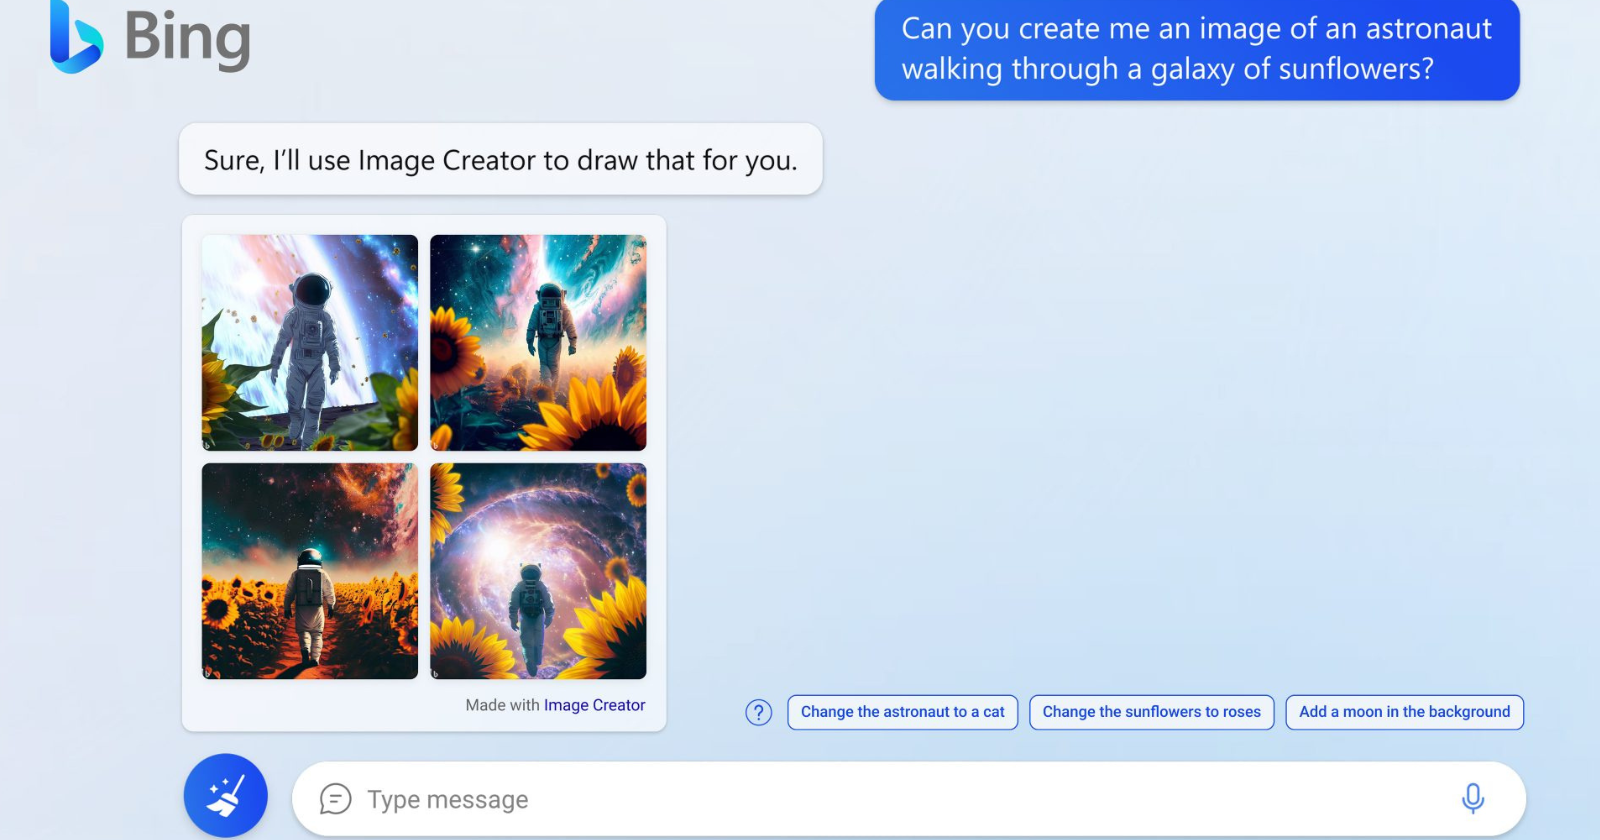The height and width of the screenshot is (840, 1600).
Task: Open the Image Creator link
Action: click(x=594, y=705)
